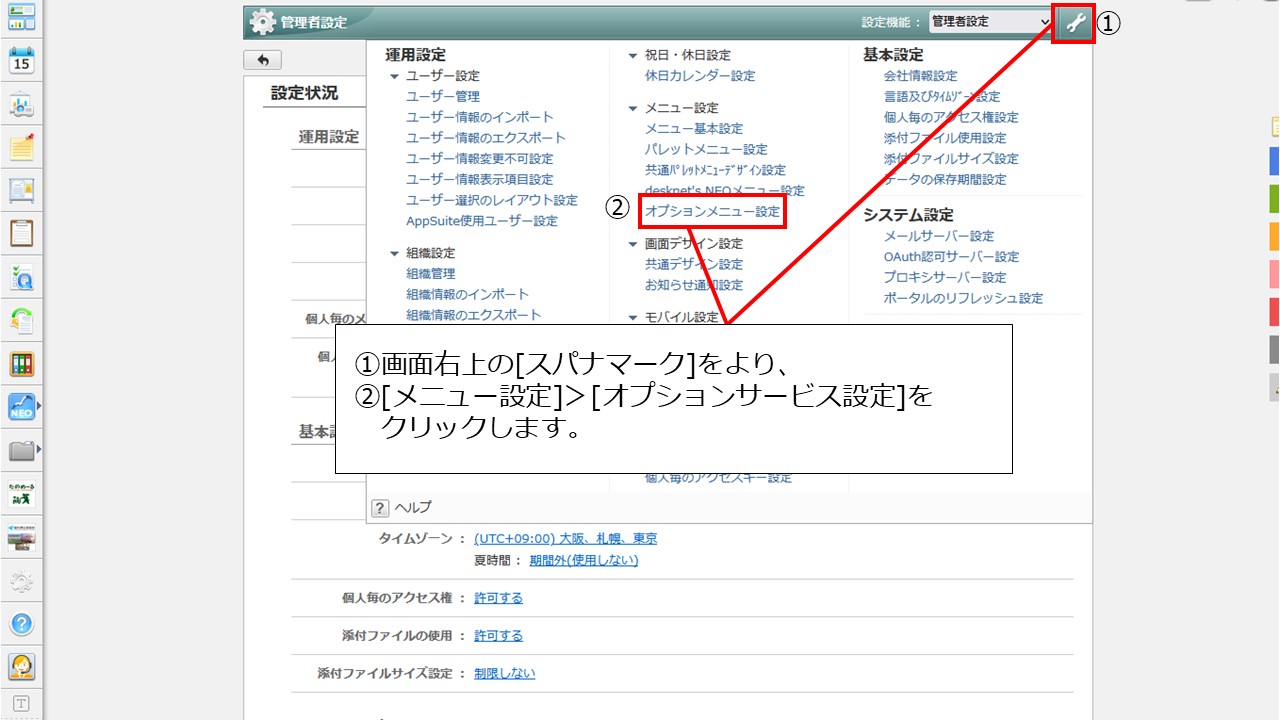Collapse the 祝日・休日設定 section
The image size is (1280, 720).
coord(633,56)
